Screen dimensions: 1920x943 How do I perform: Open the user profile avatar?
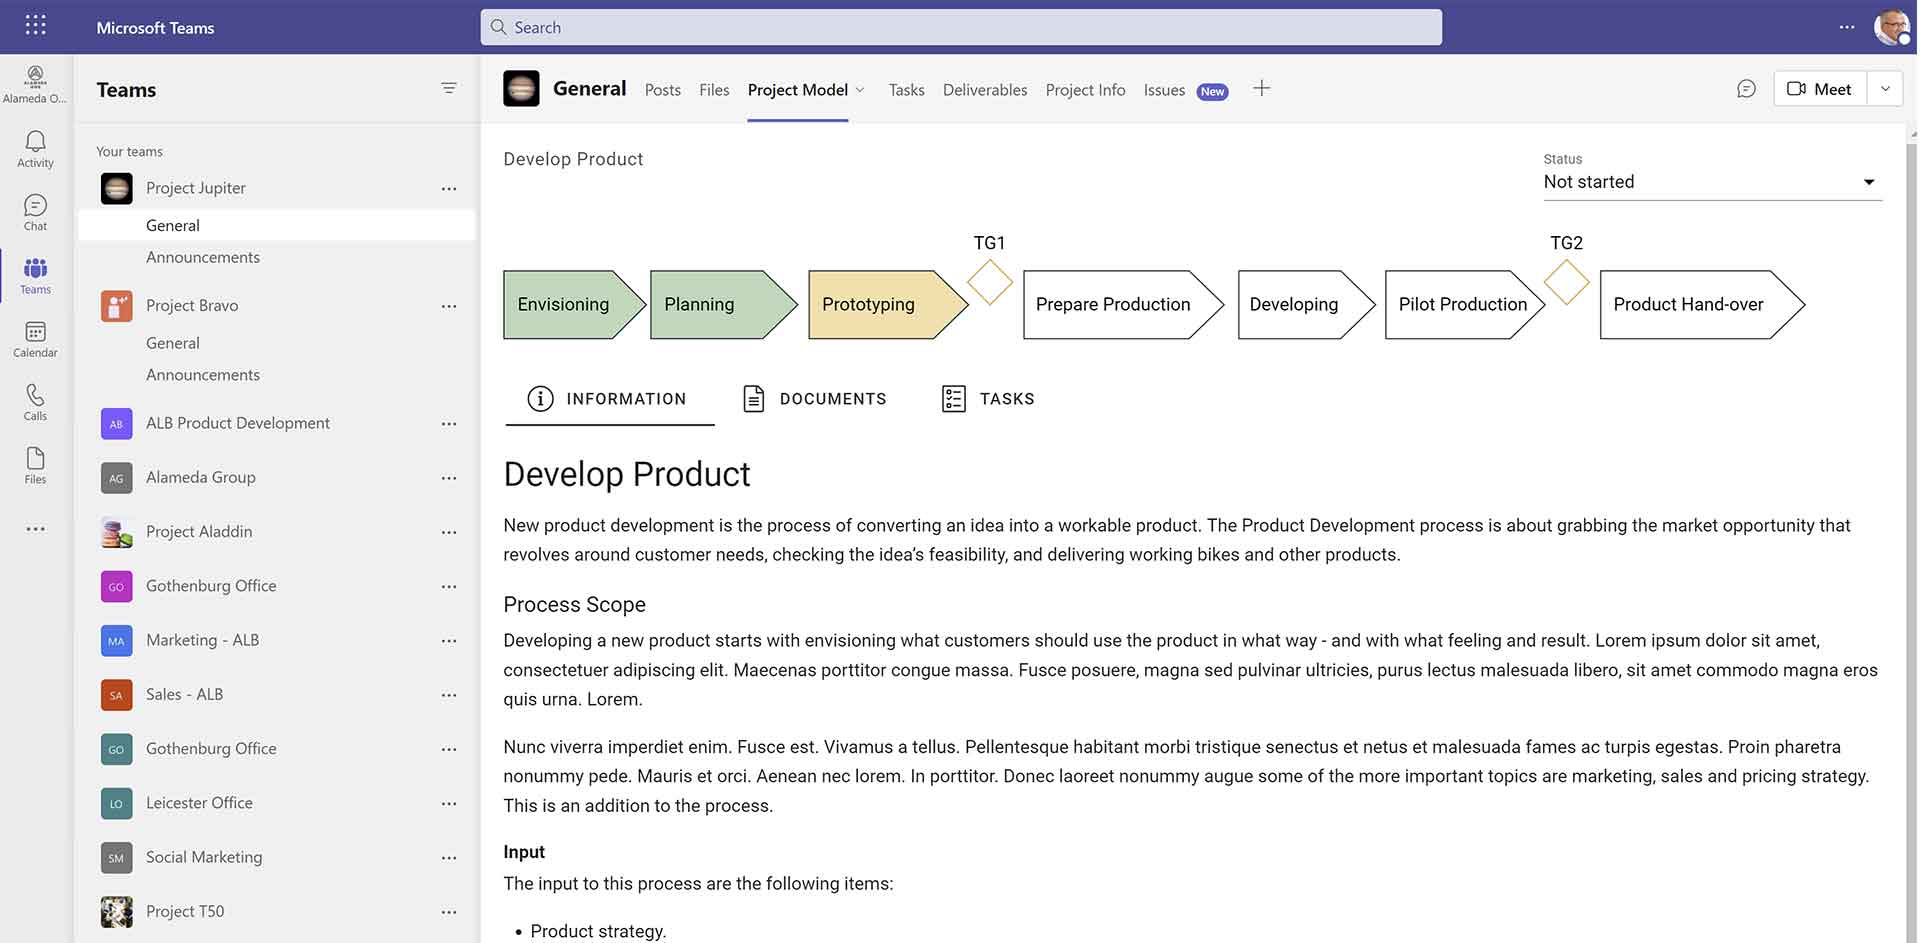(1891, 27)
